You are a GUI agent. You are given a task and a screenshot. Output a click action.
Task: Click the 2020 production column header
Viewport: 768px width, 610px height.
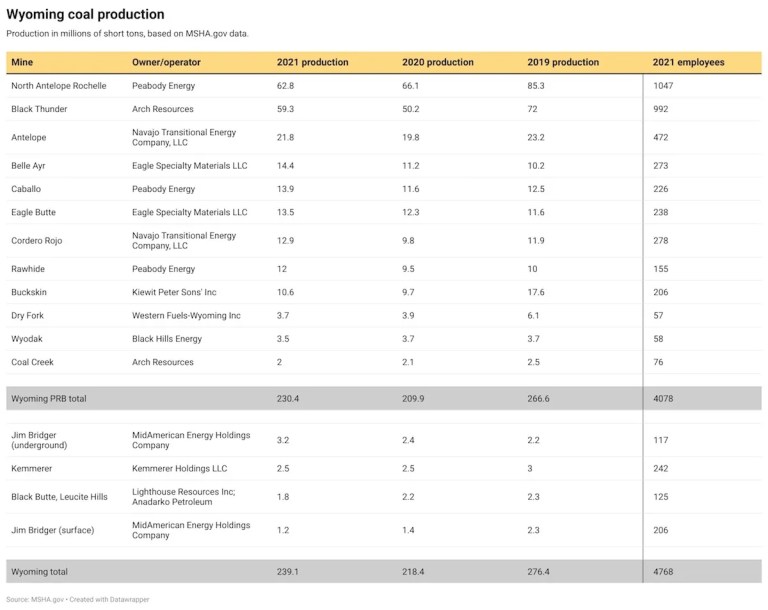[437, 62]
